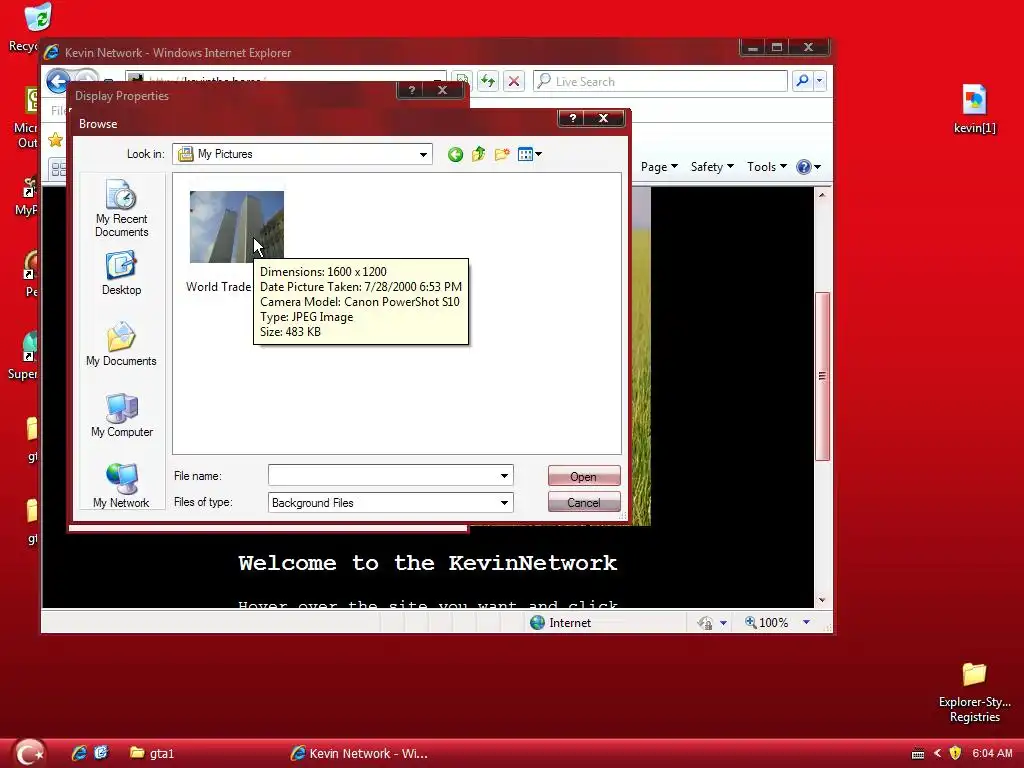
Task: Click the second quick launch icon
Action: click(x=101, y=753)
